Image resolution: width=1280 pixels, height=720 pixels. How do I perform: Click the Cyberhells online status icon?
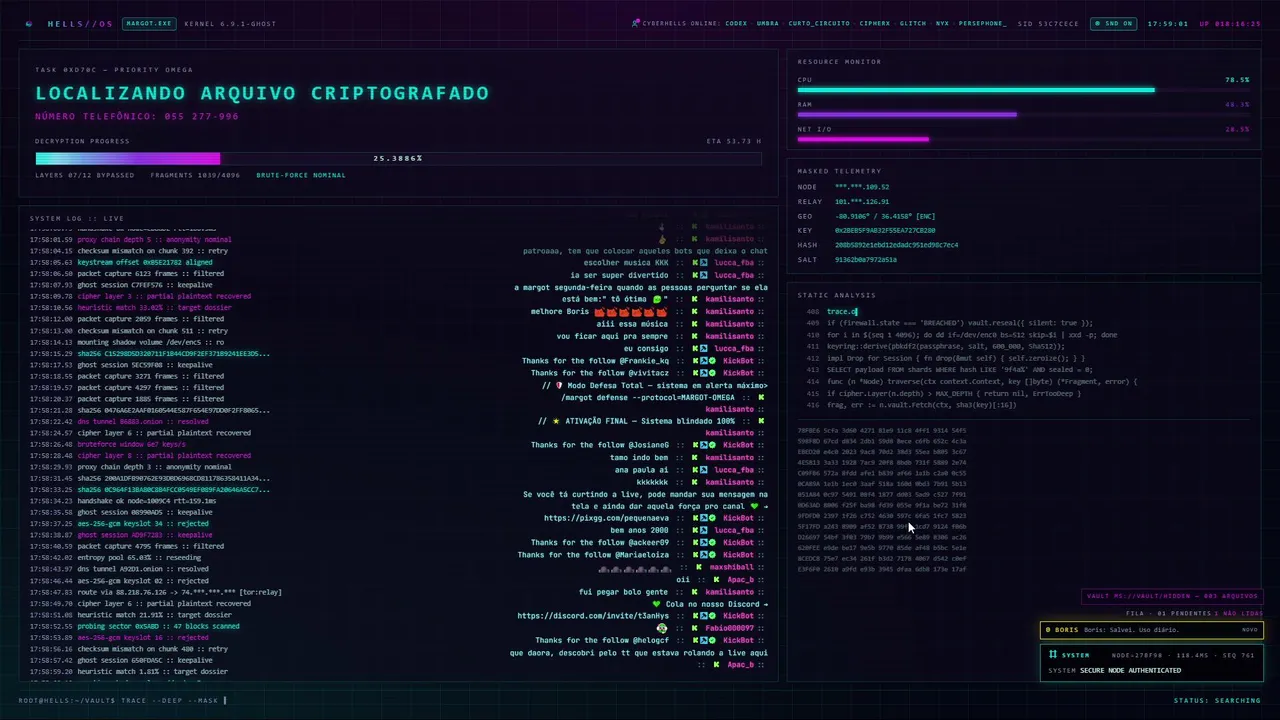tap(636, 23)
